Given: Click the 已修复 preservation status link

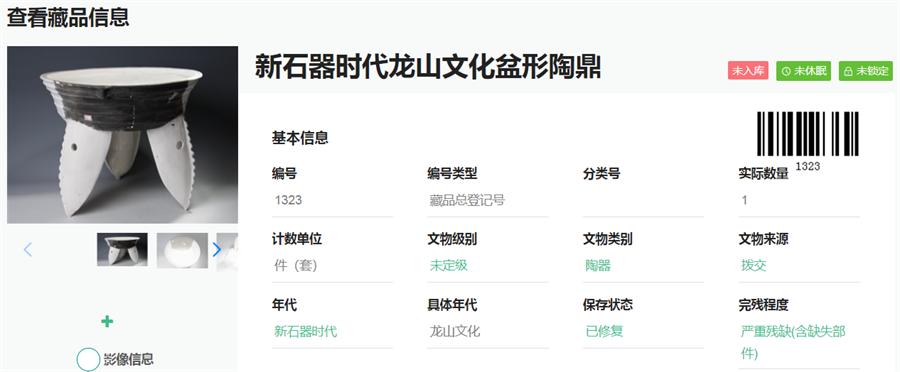Looking at the screenshot, I should pyautogui.click(x=604, y=331).
